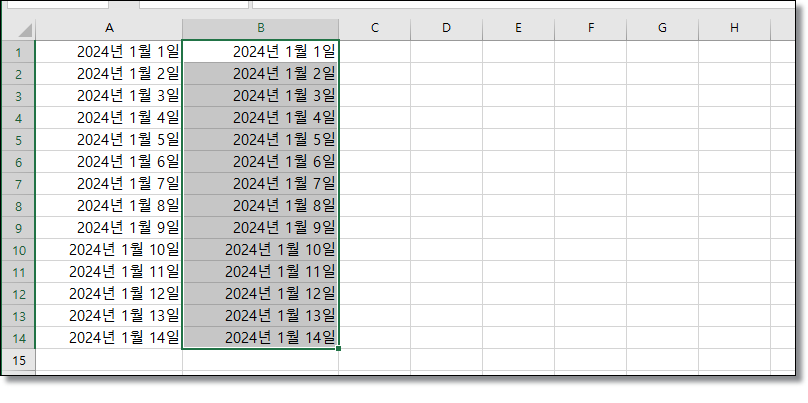Click cell A3 with 2024년 1월 3일

(x=109, y=96)
